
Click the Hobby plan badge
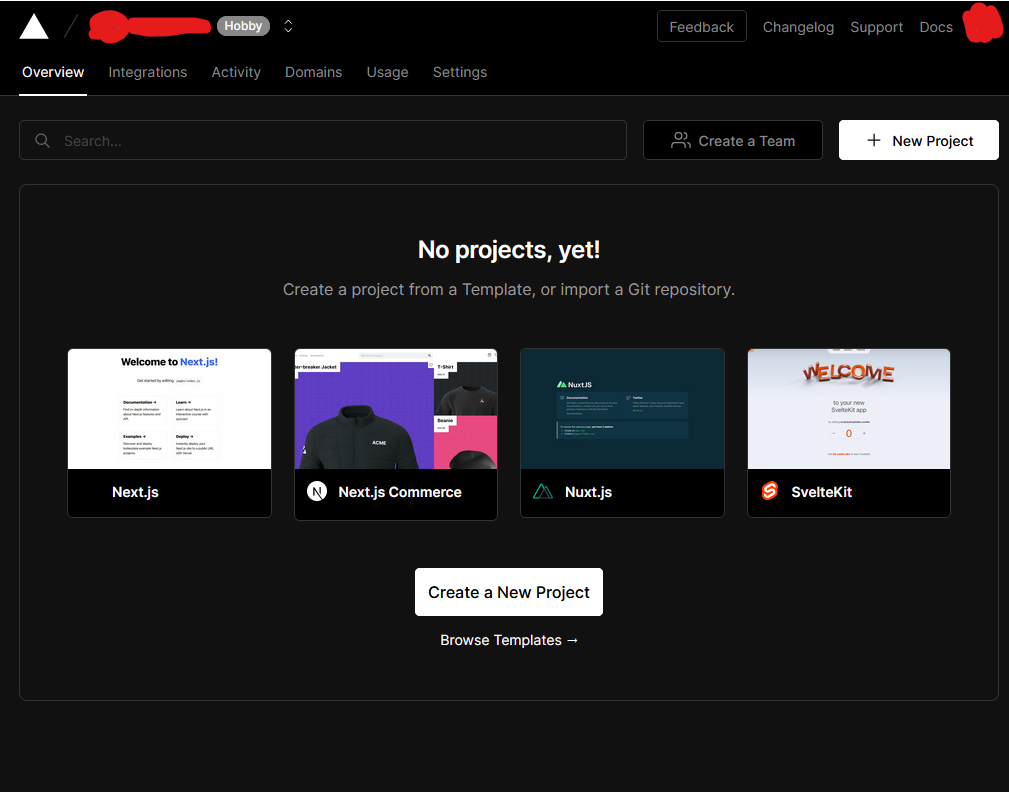tap(243, 26)
